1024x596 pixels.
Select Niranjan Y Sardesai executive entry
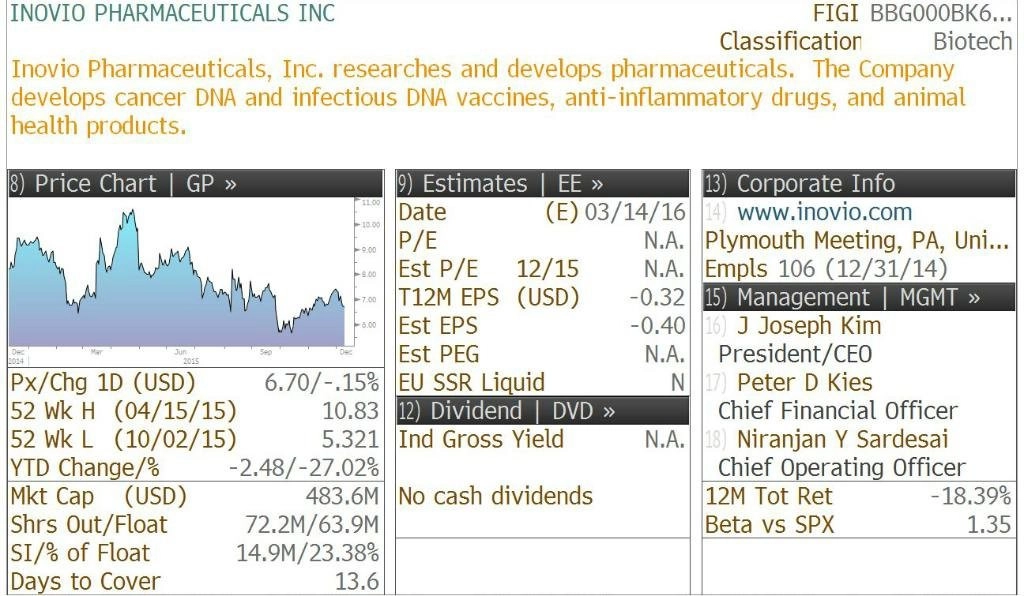(842, 439)
